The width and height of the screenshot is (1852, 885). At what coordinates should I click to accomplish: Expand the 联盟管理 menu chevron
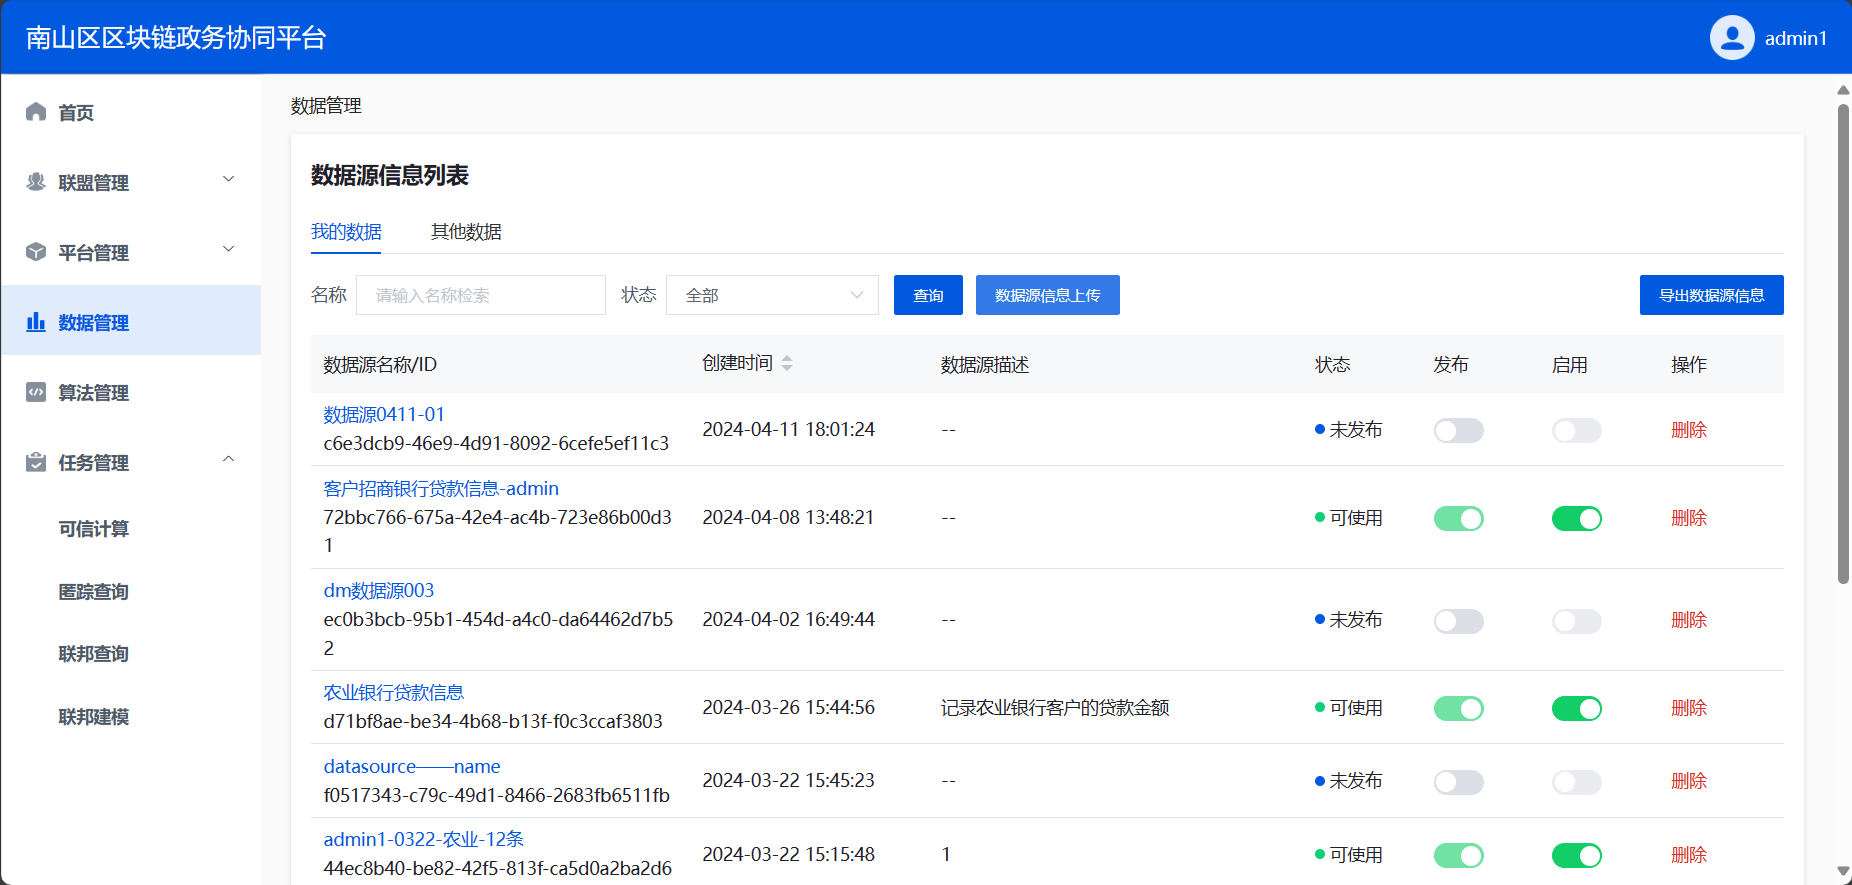(228, 179)
